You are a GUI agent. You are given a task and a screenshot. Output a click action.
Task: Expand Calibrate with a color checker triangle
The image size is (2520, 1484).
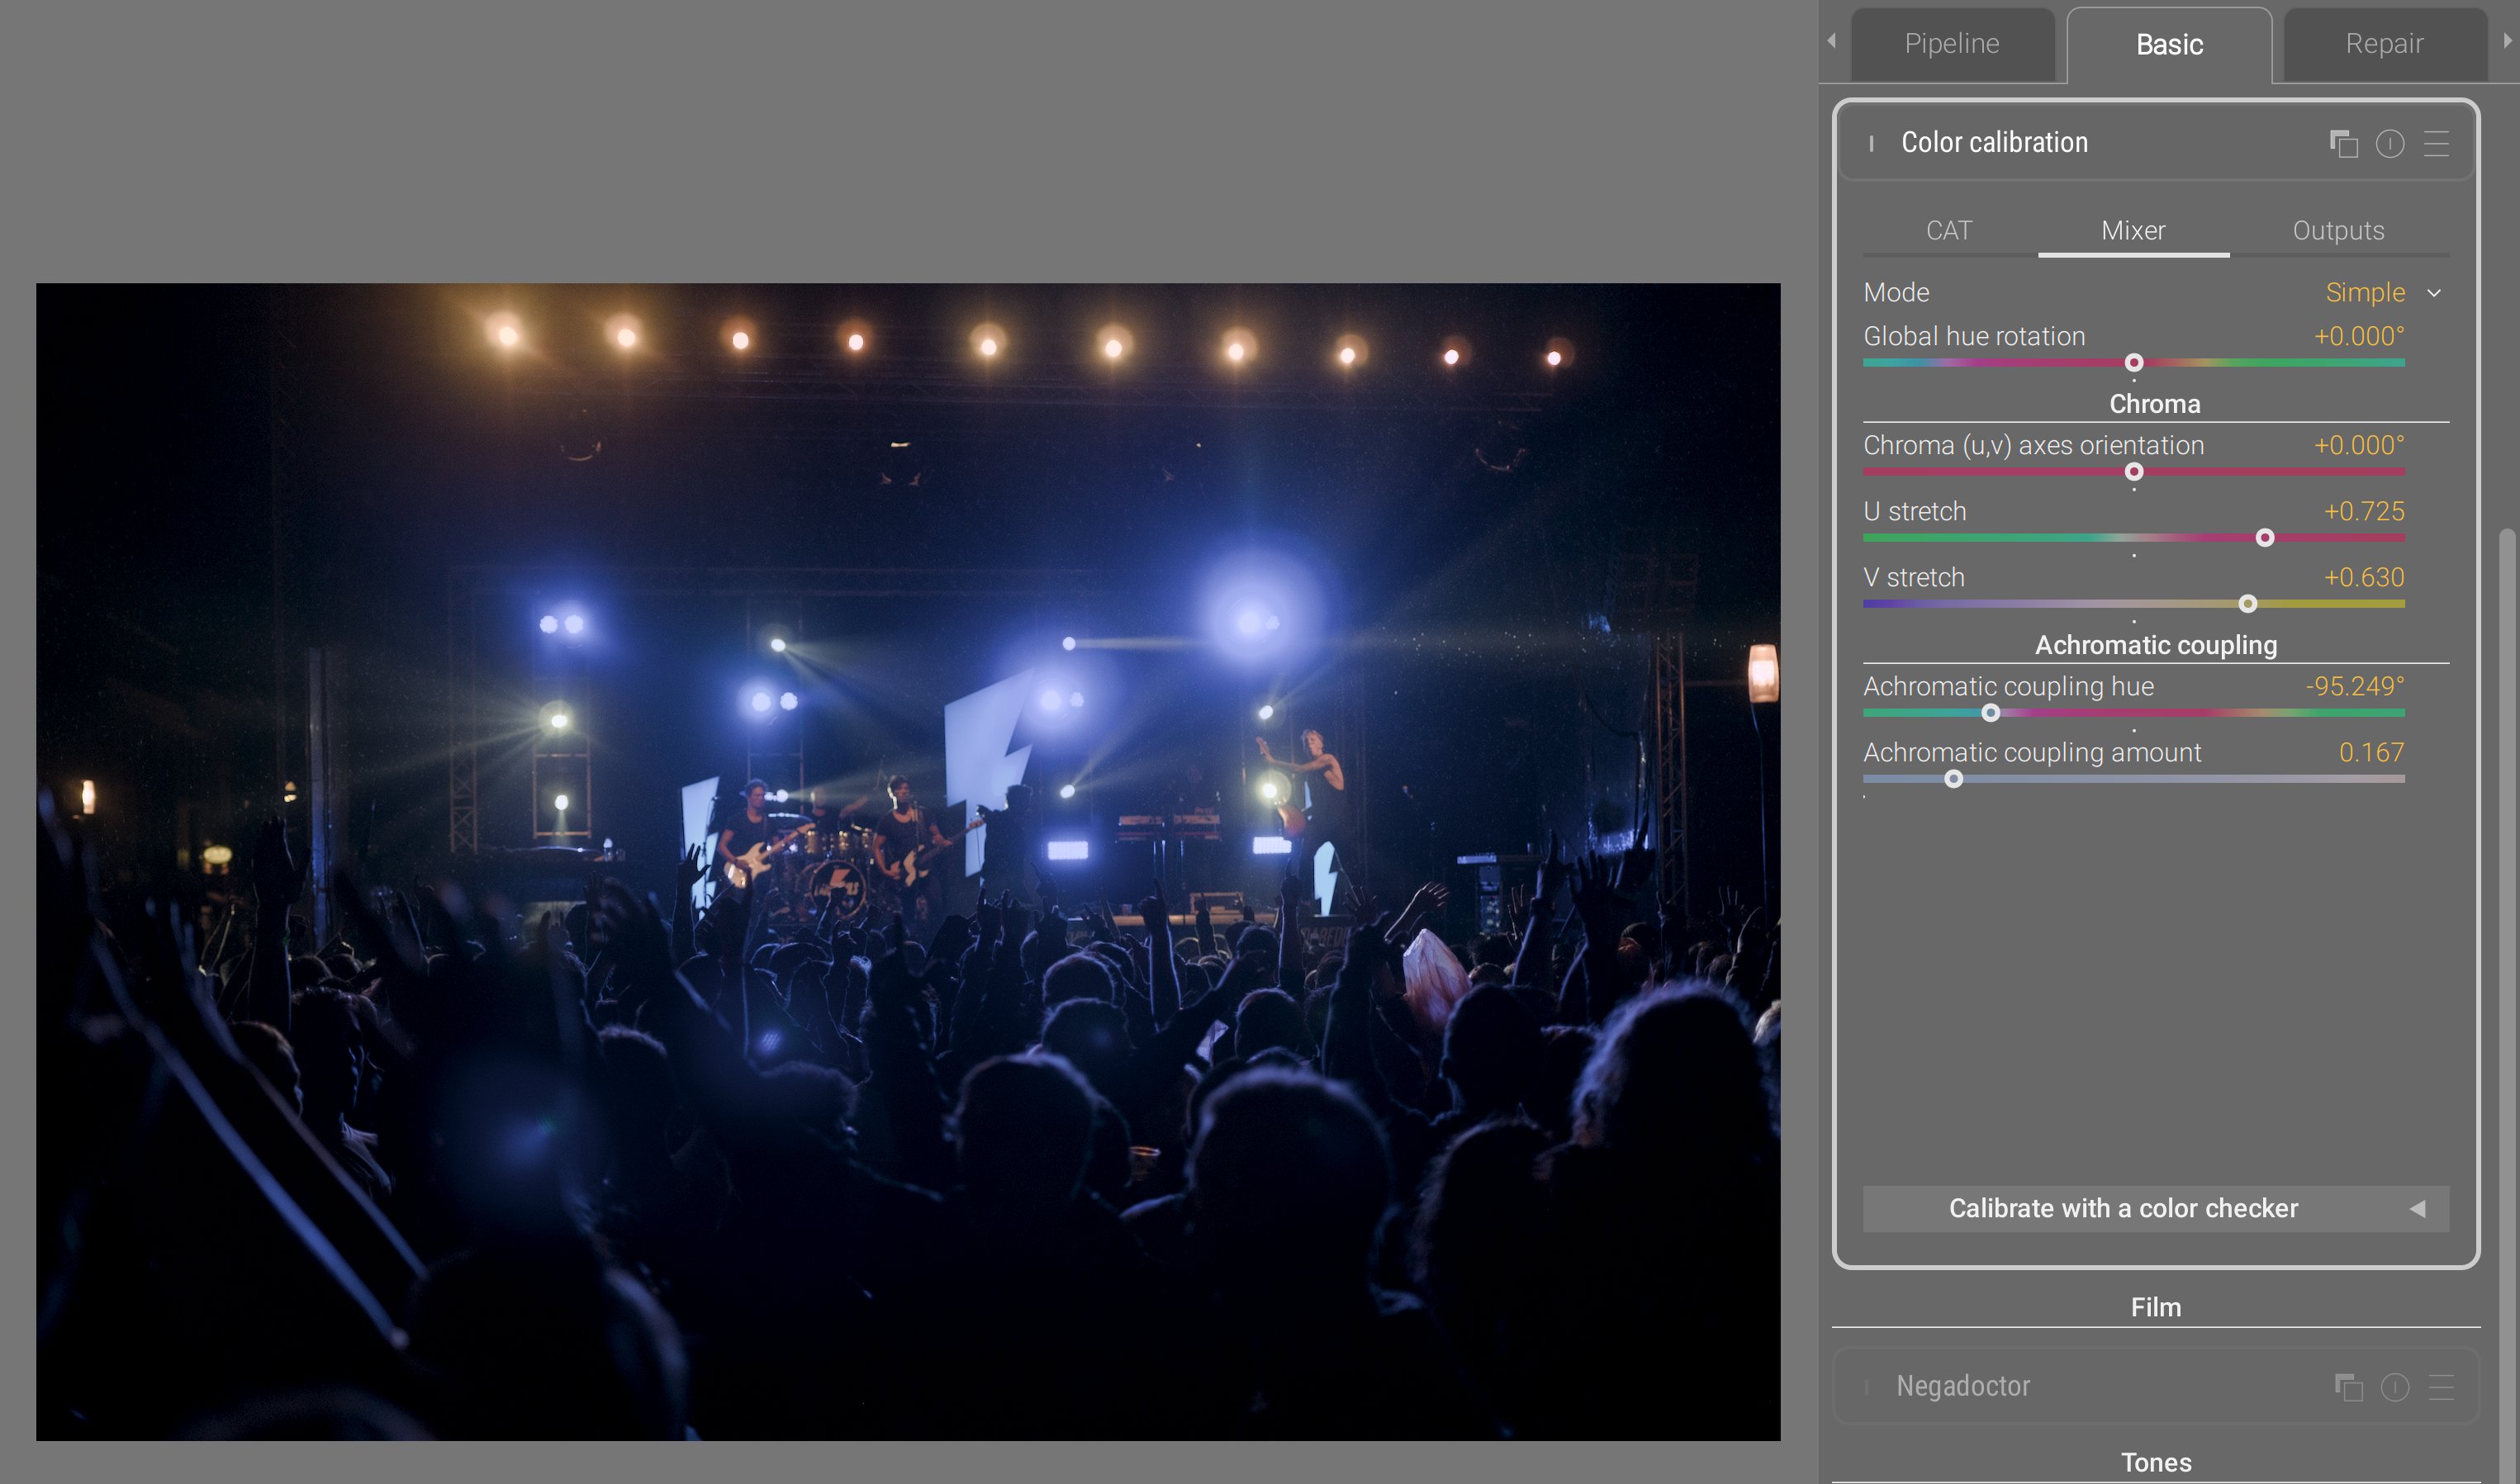tap(2417, 1209)
